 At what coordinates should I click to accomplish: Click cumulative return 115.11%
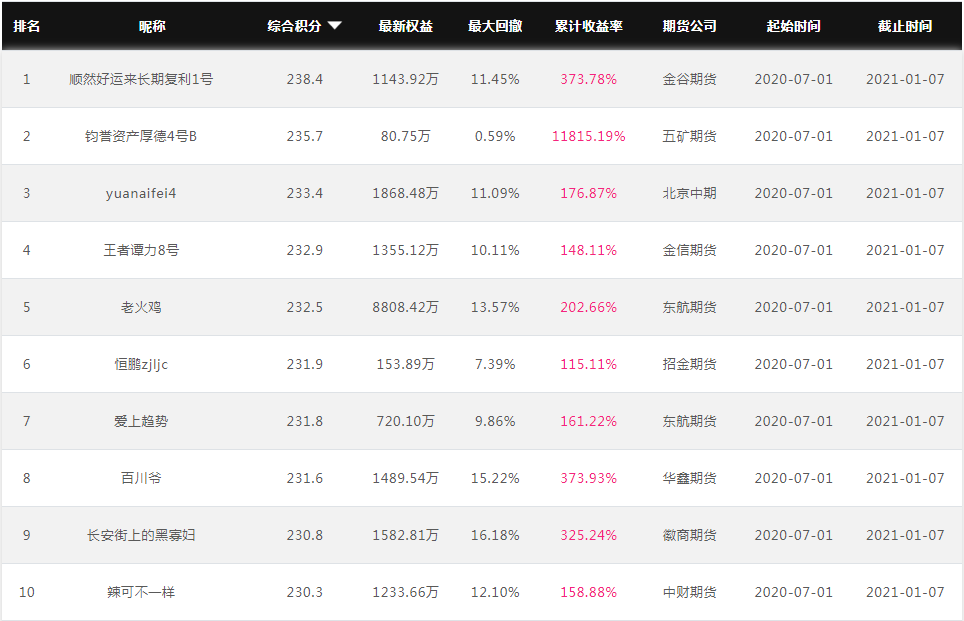pyautogui.click(x=588, y=364)
